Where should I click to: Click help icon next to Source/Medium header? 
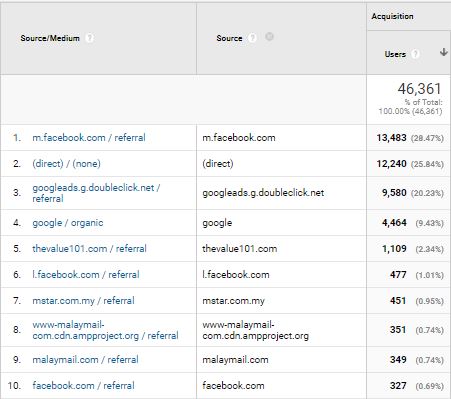(89, 38)
